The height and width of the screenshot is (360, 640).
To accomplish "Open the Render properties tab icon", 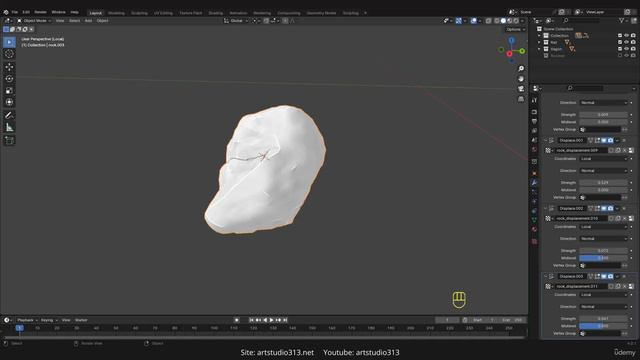I will [x=534, y=112].
